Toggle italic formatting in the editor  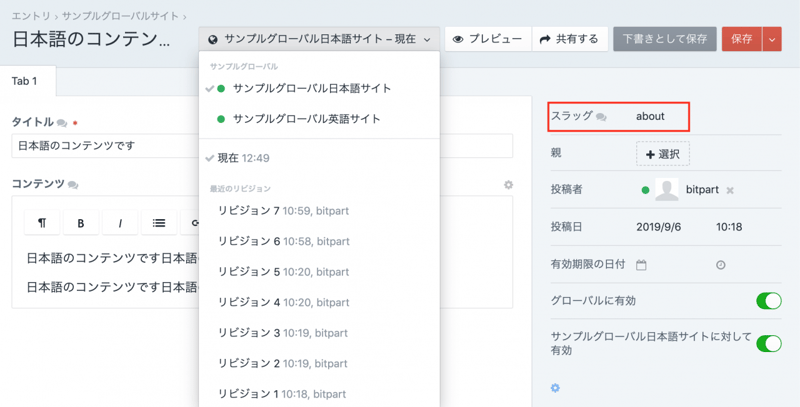point(120,223)
